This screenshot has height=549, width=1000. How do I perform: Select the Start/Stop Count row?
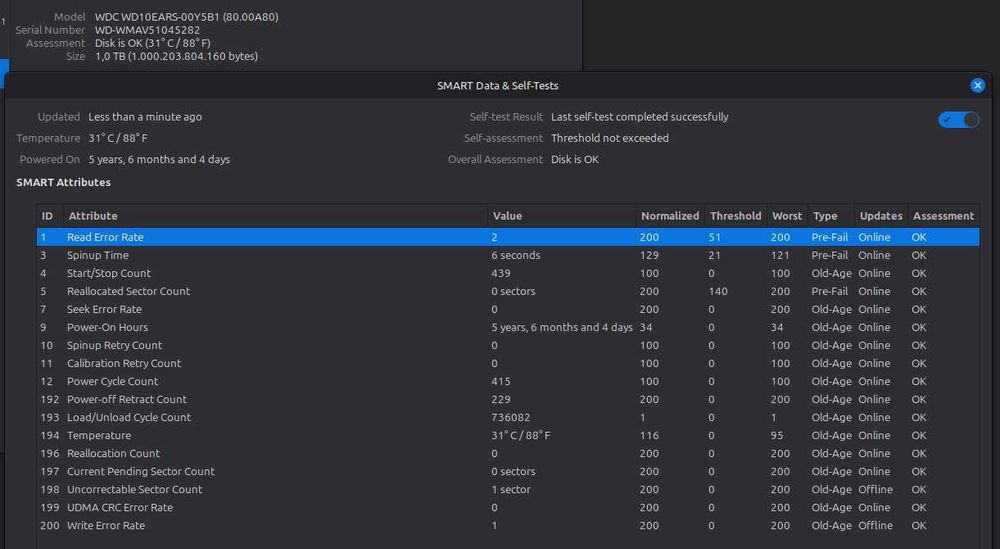508,273
